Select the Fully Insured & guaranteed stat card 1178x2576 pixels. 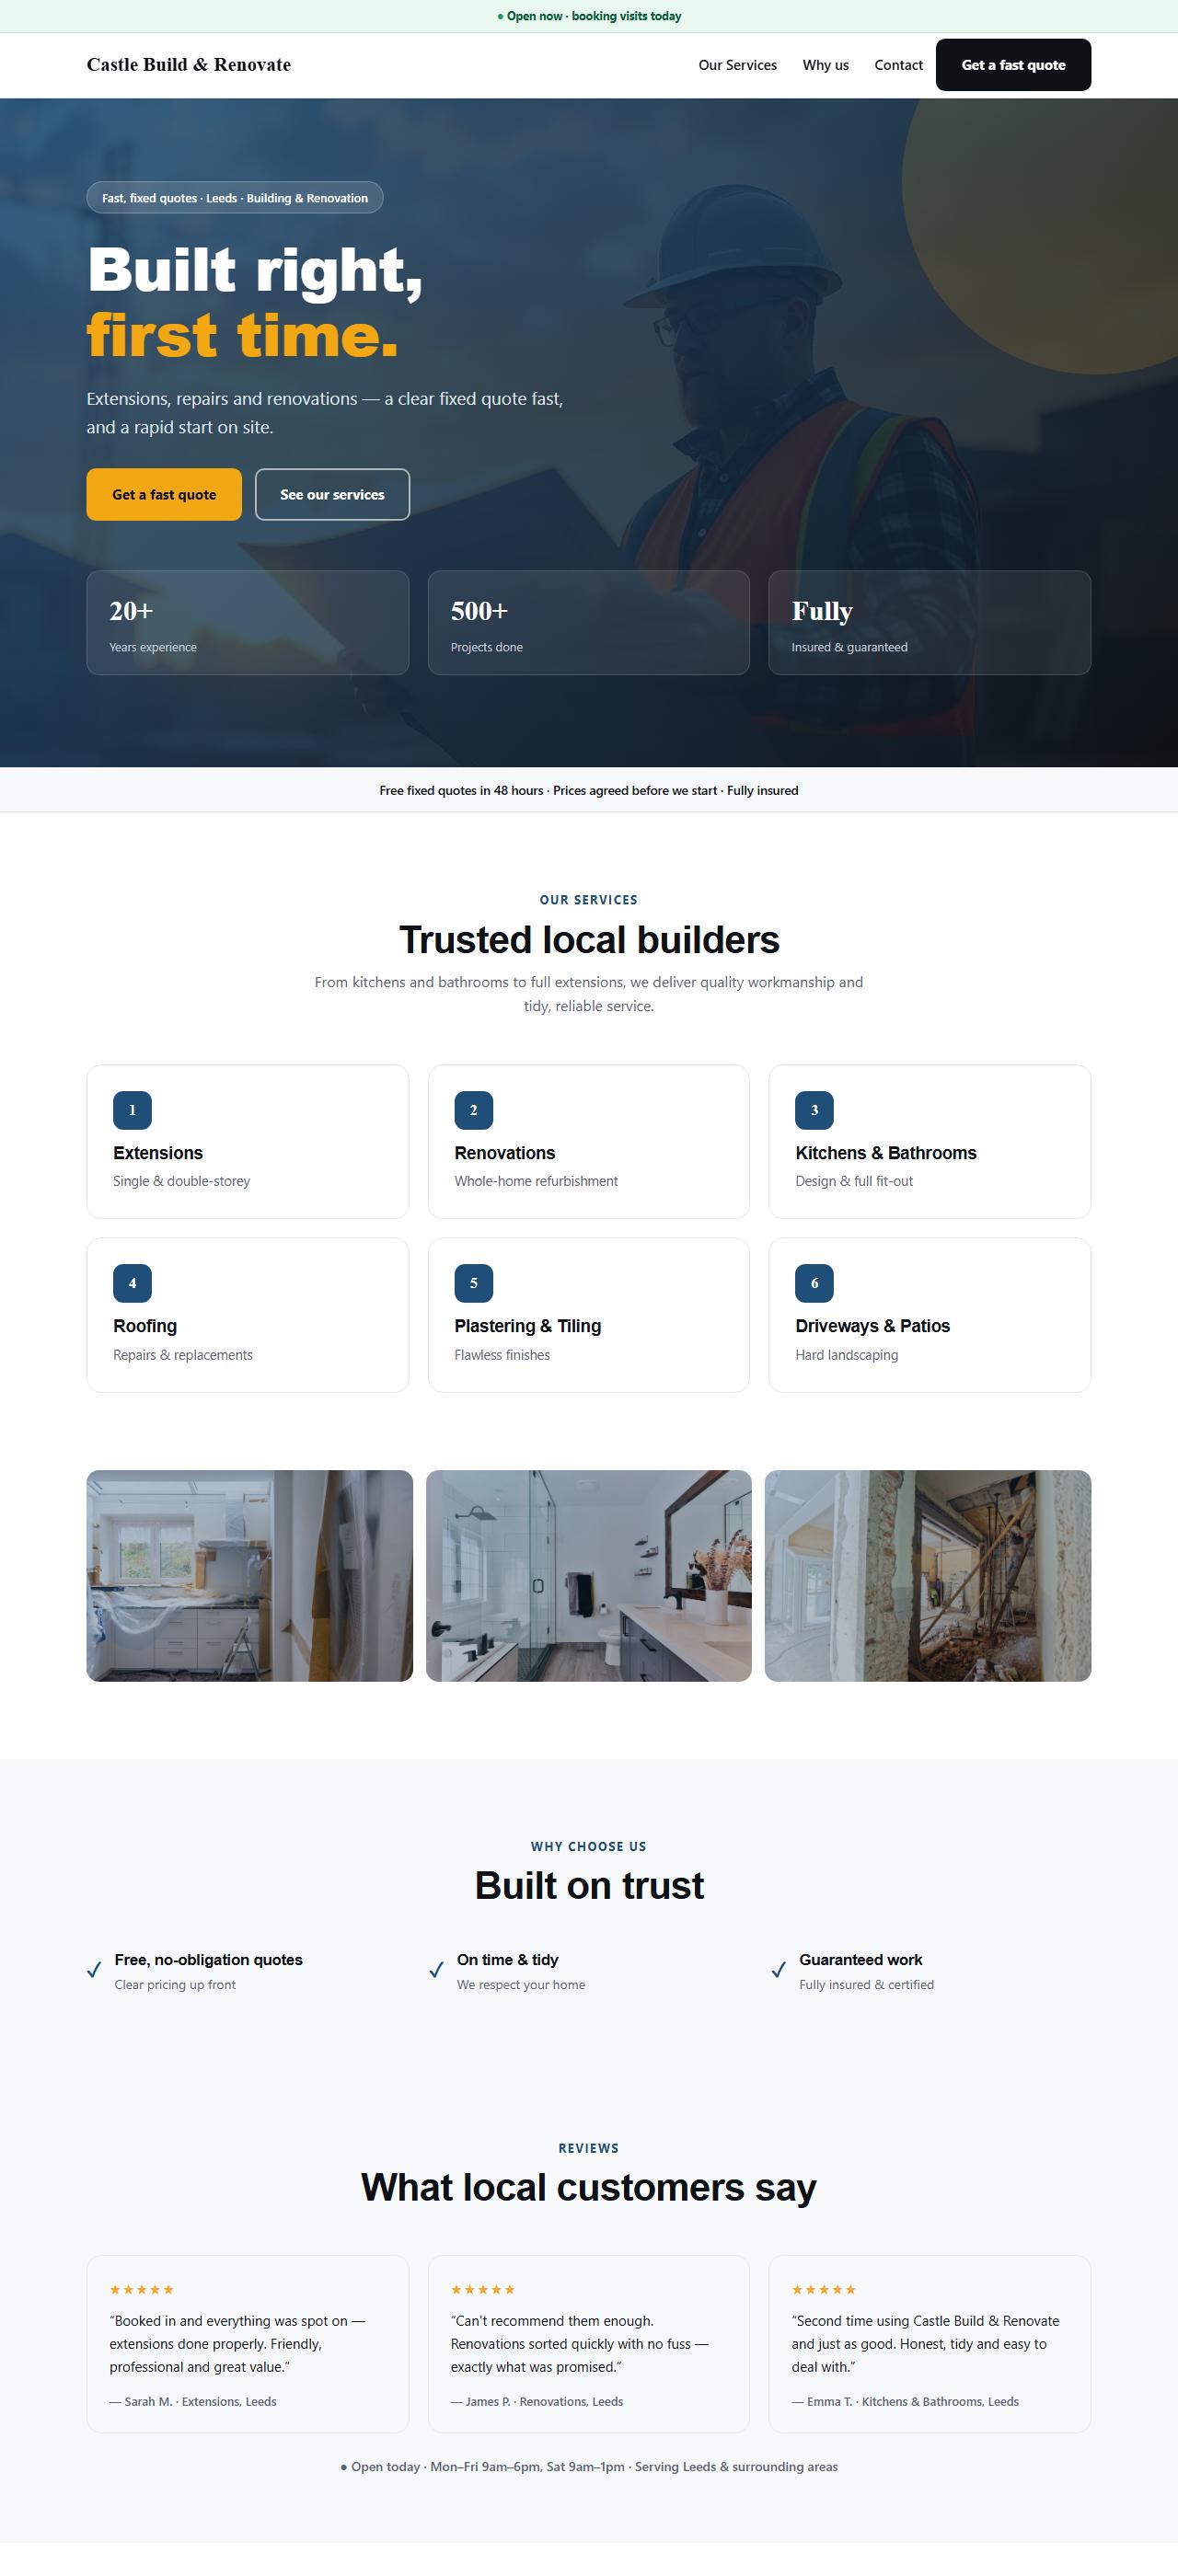929,622
